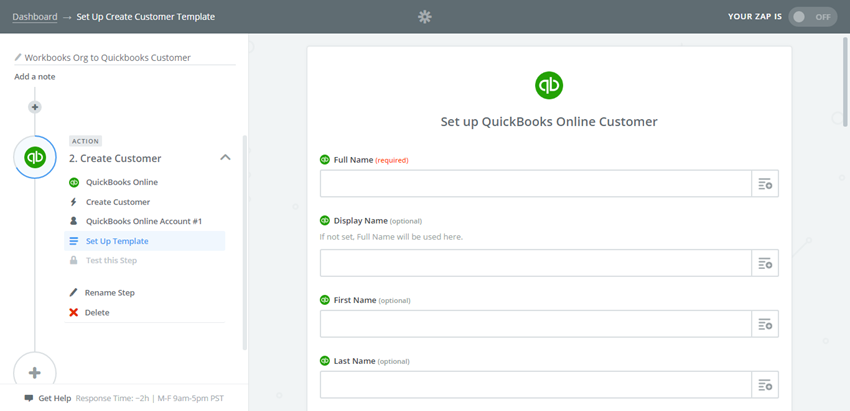Image resolution: width=850 pixels, height=411 pixels.
Task: Add a step with small plus above action
Action: point(35,107)
